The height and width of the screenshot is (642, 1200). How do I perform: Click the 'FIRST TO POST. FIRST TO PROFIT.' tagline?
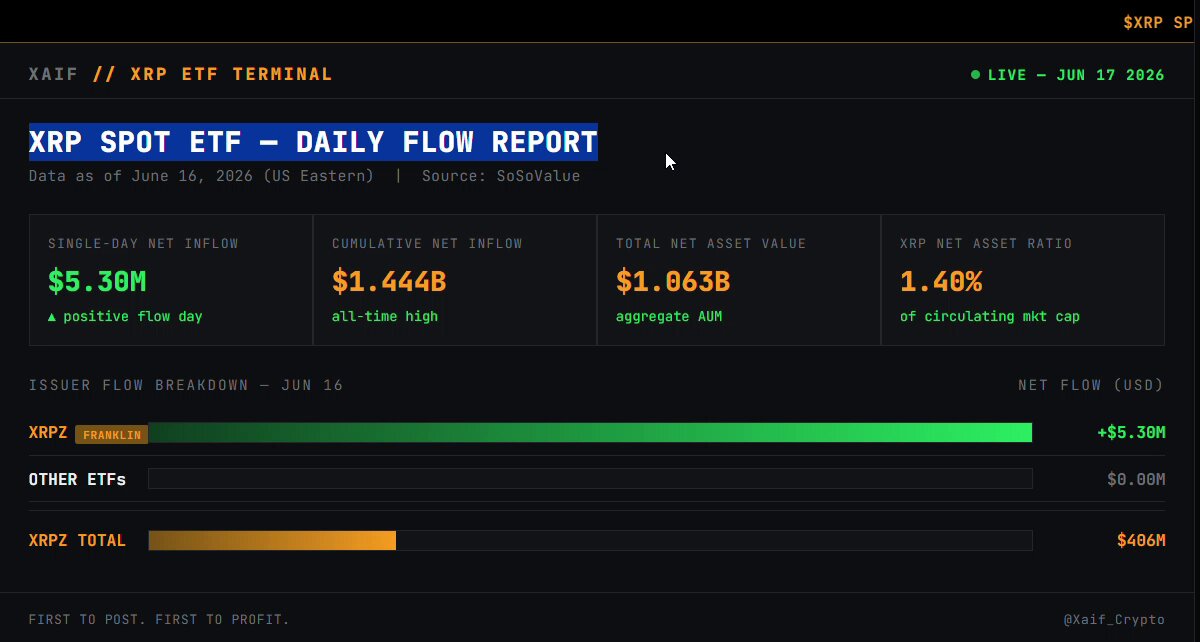(x=159, y=620)
